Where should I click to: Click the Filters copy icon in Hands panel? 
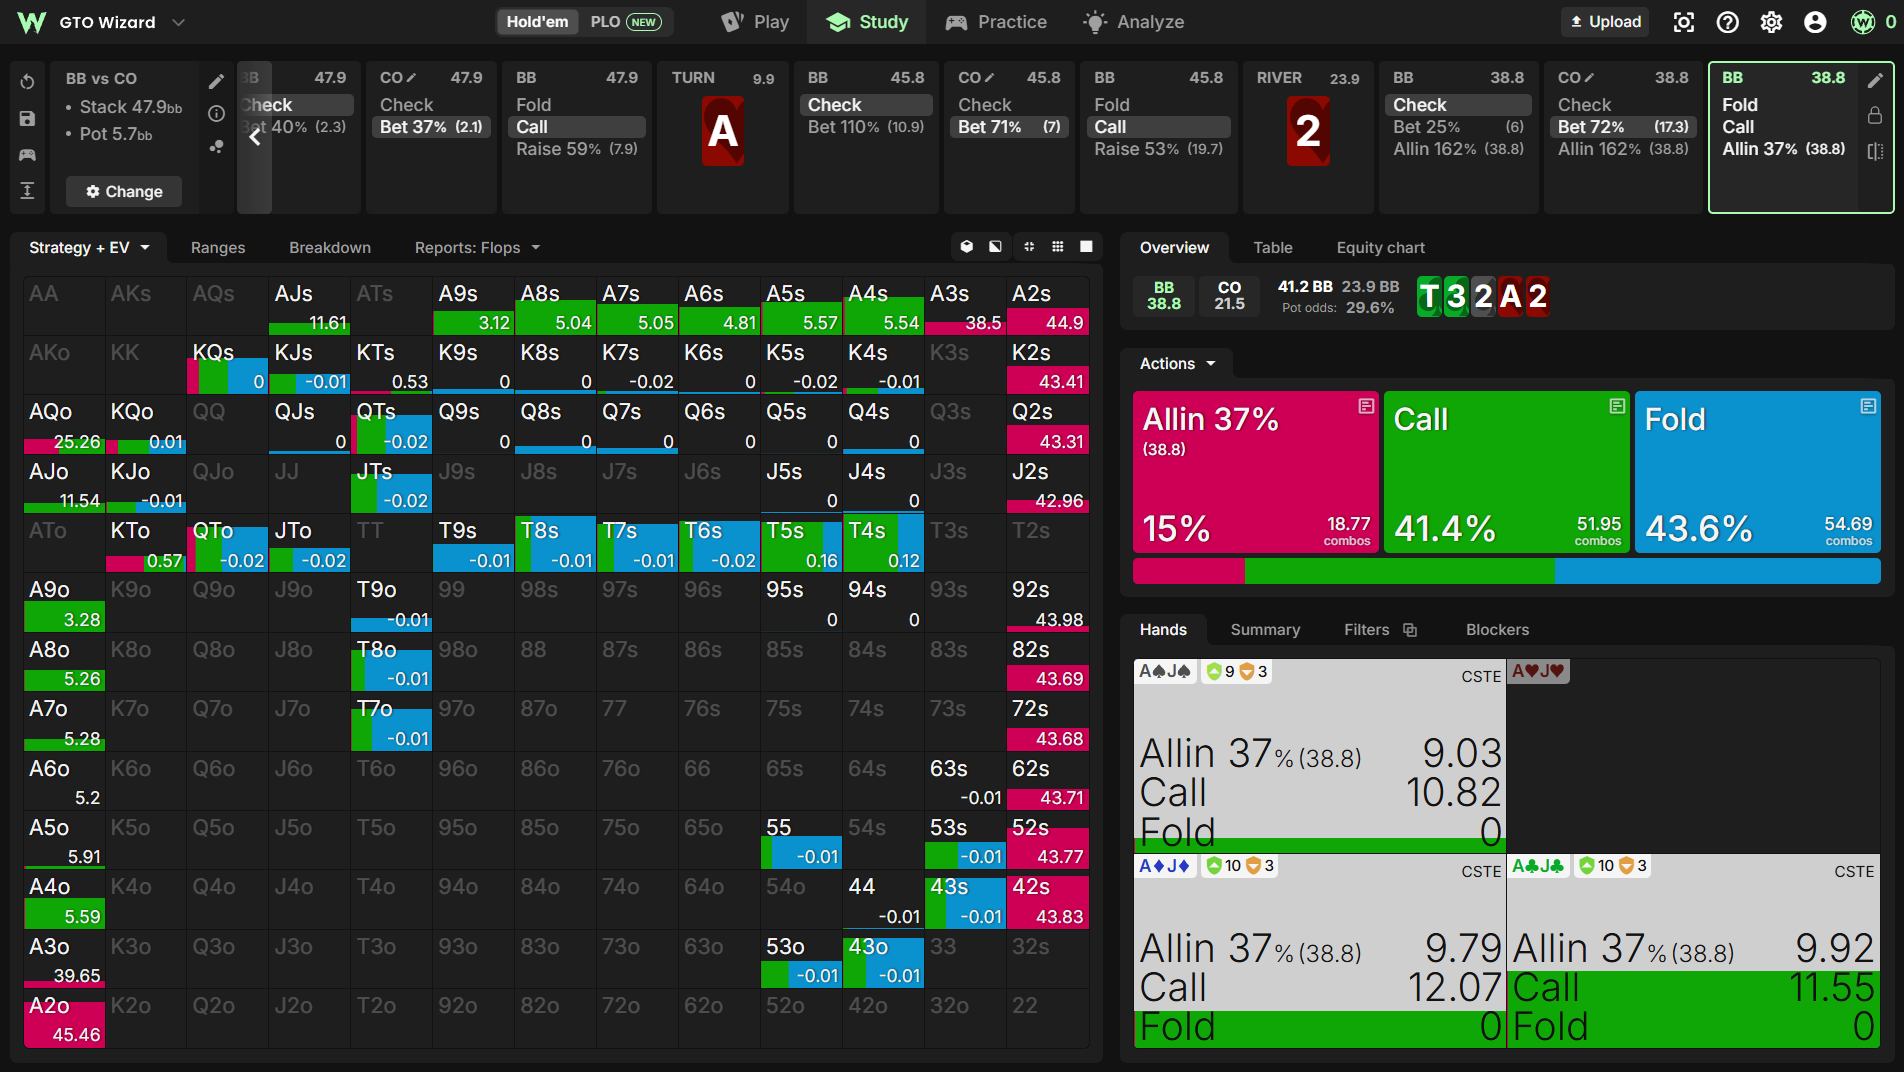(x=1410, y=630)
